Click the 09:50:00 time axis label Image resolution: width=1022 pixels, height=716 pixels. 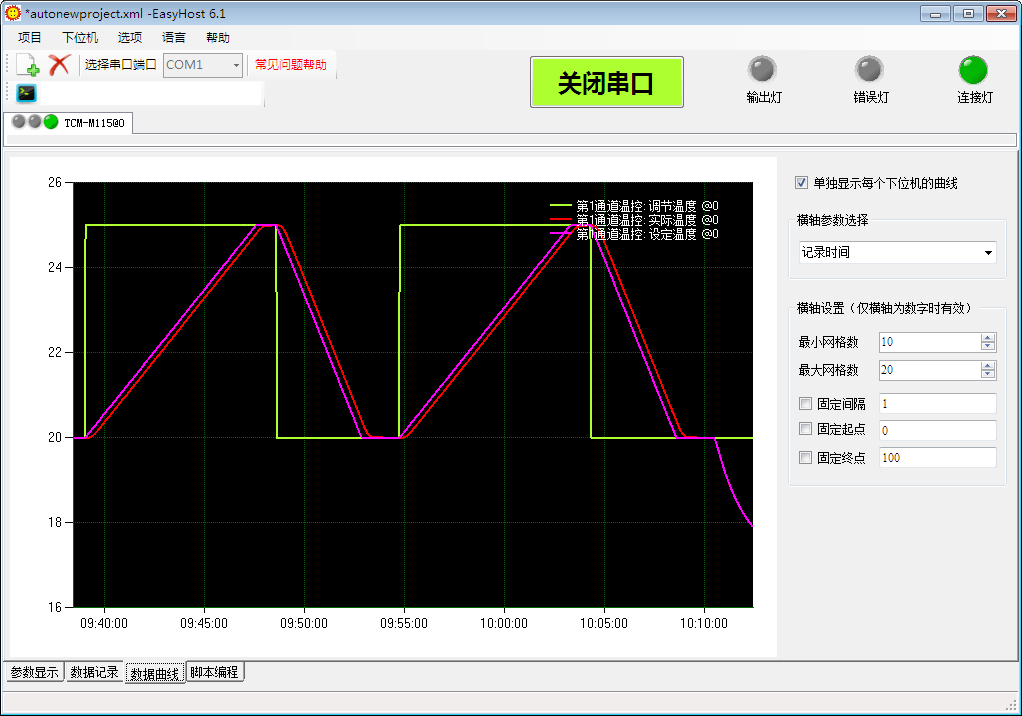point(304,623)
